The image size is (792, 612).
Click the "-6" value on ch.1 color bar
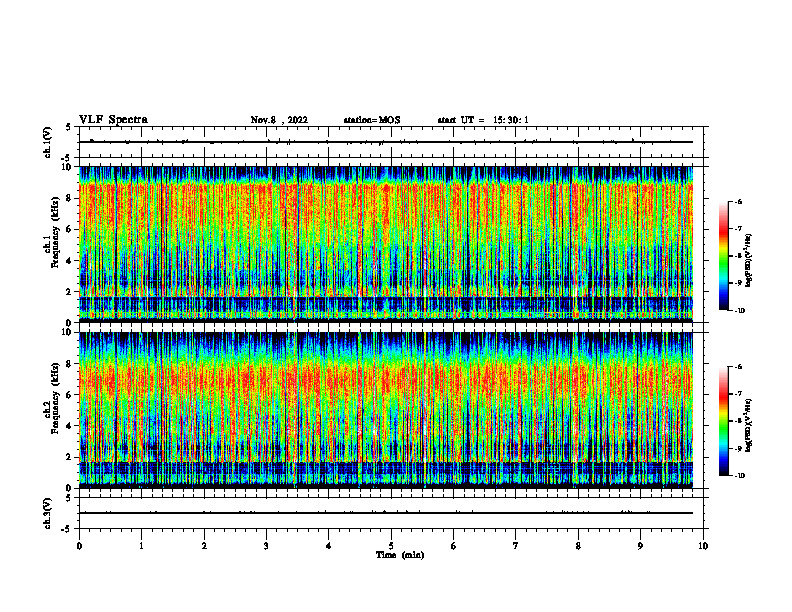point(738,202)
